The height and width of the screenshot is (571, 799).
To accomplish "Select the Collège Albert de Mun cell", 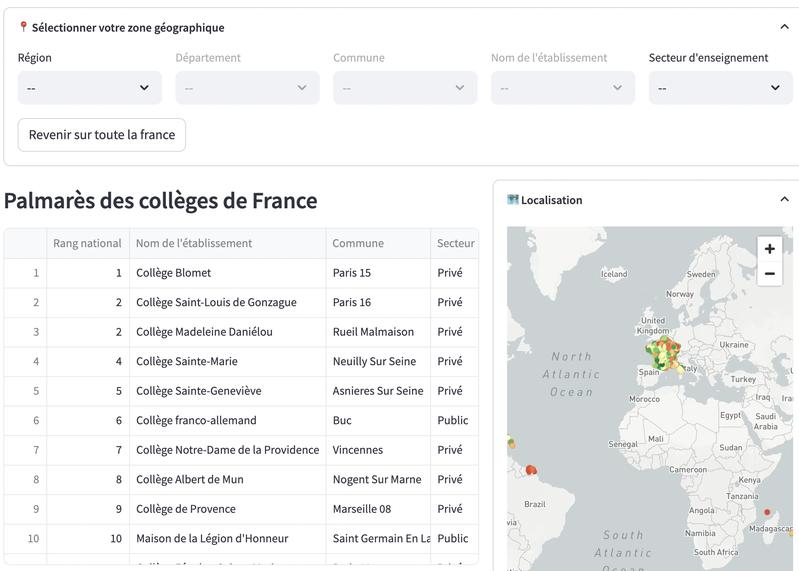I will point(227,480).
